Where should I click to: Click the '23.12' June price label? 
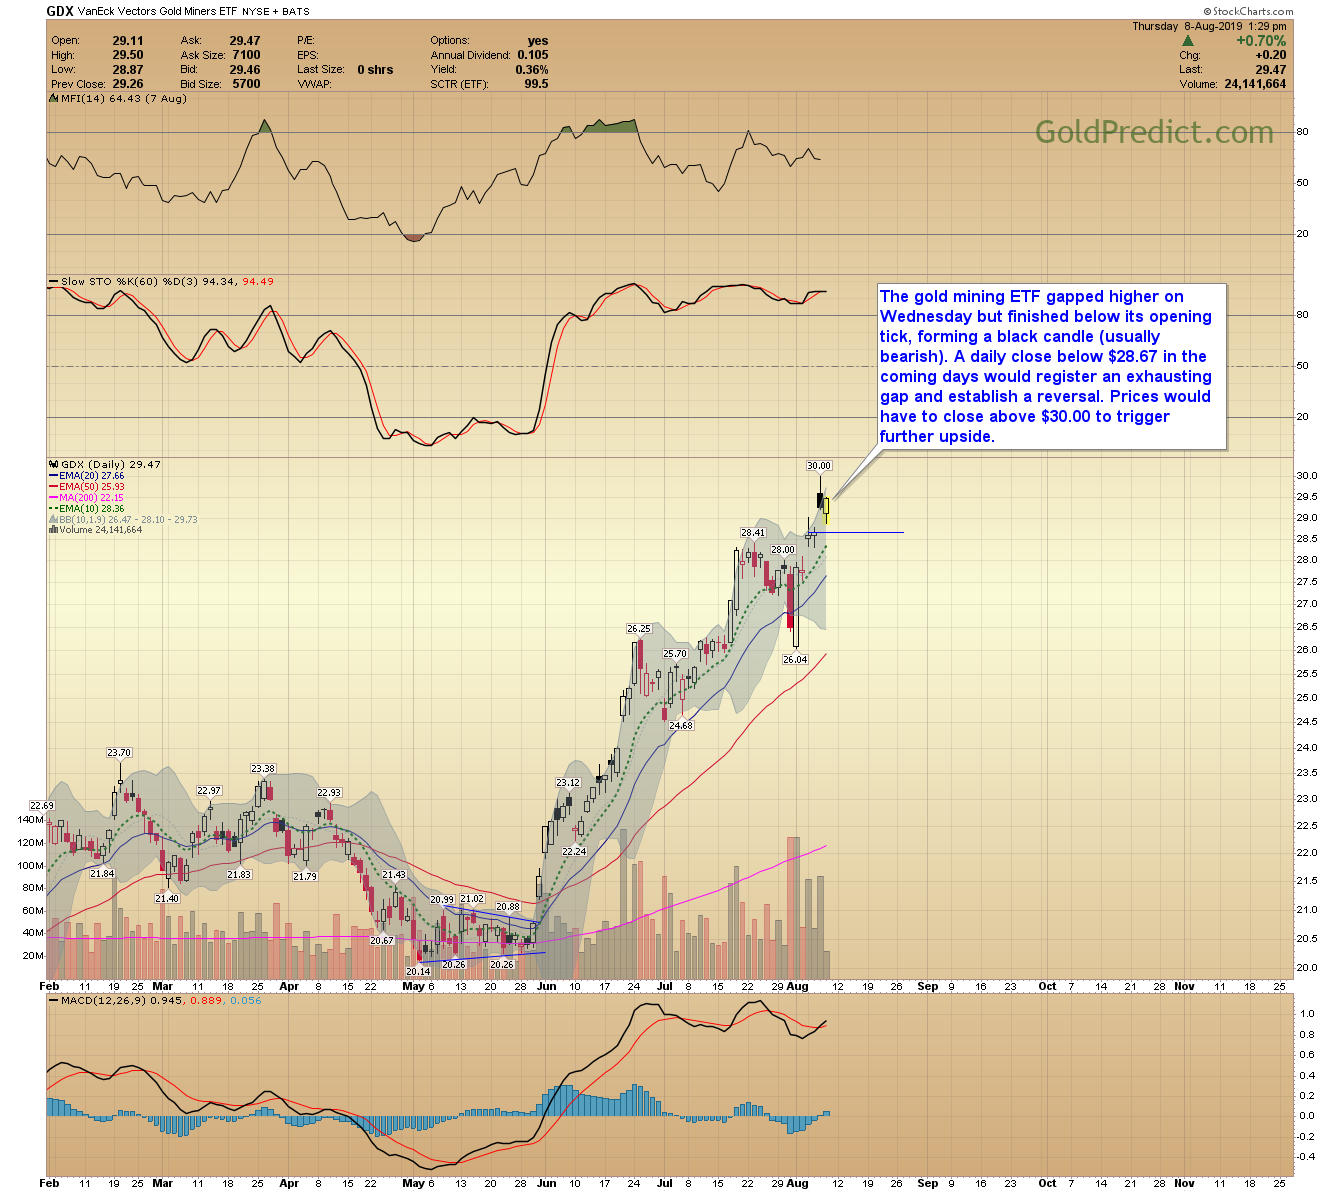[567, 783]
